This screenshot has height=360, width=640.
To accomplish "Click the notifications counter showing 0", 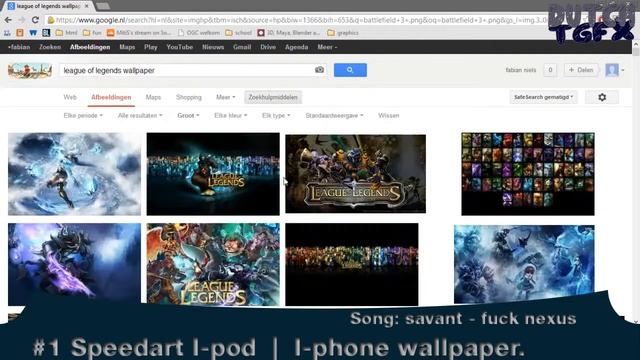I will tap(550, 70).
